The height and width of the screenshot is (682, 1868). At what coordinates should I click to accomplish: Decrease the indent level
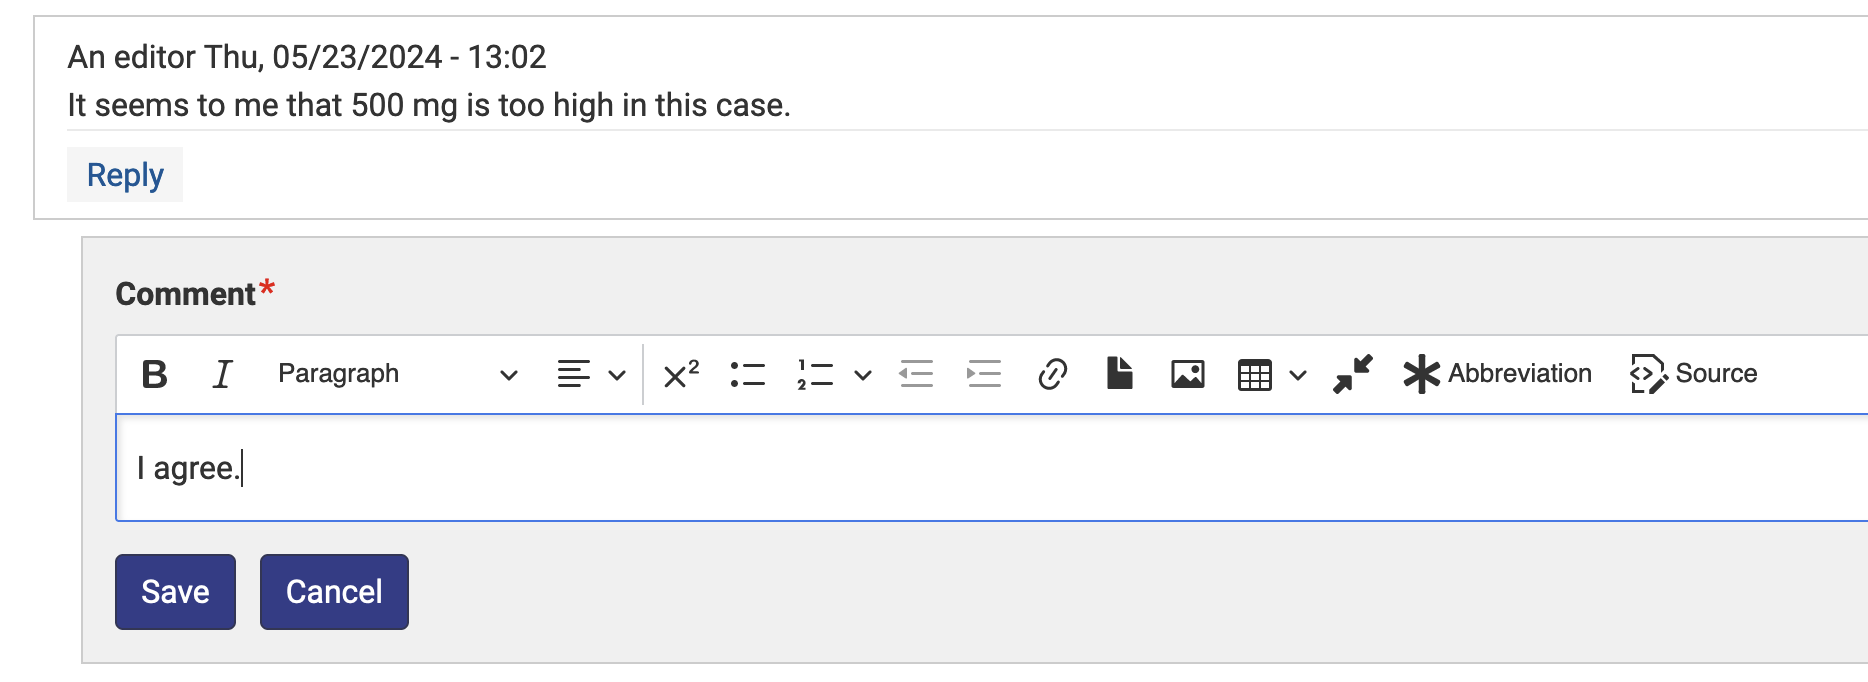pyautogui.click(x=917, y=374)
